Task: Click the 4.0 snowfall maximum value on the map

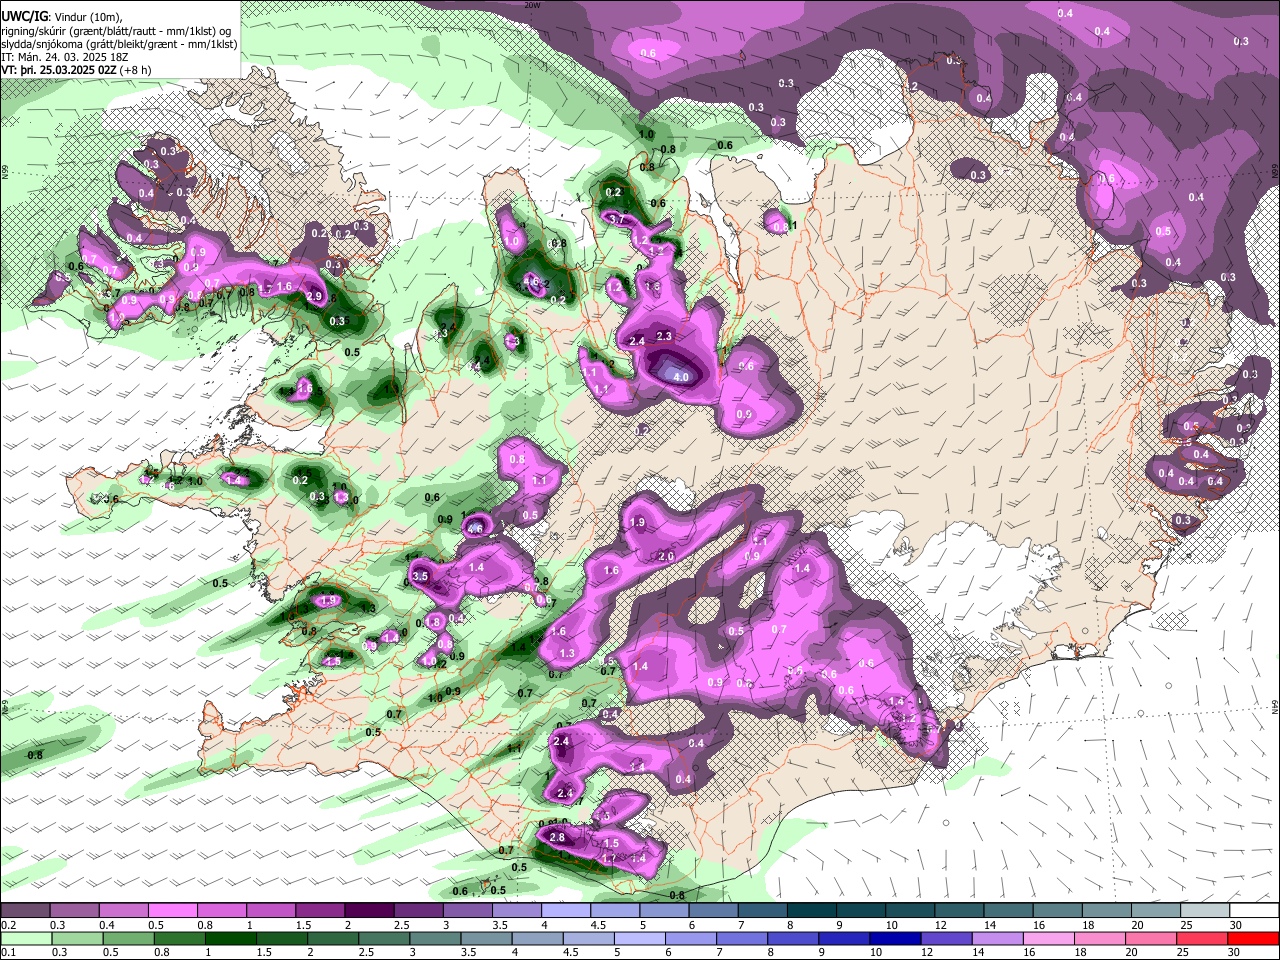Action: (x=681, y=377)
